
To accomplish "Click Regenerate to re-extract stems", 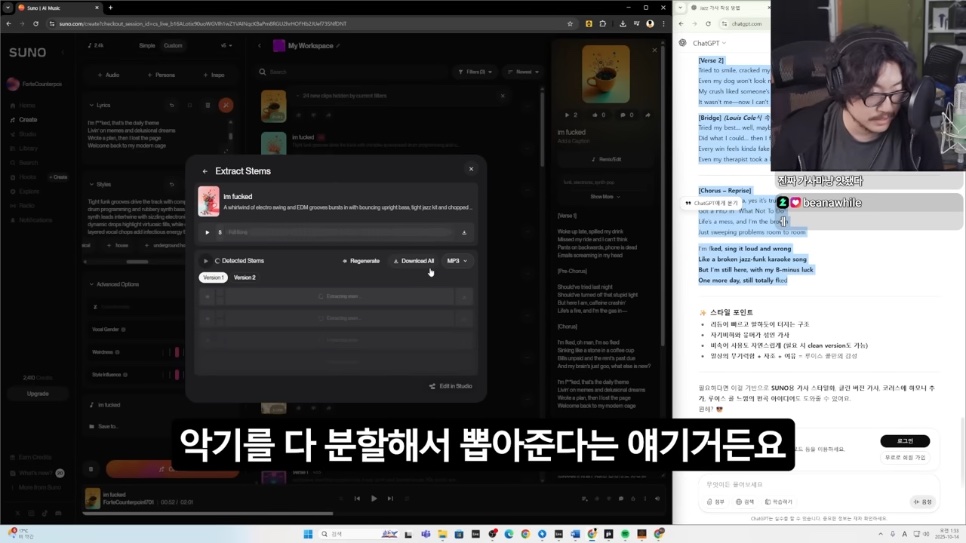I will click(361, 261).
